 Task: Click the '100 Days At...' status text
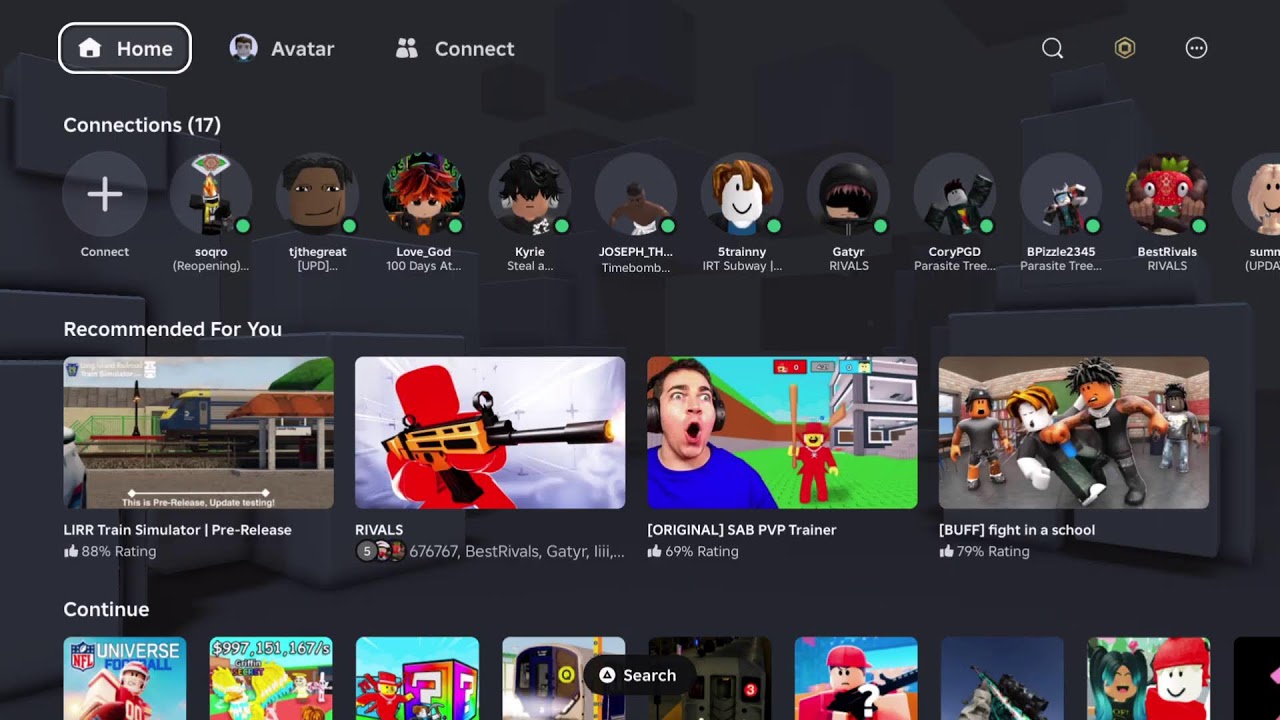coord(424,266)
